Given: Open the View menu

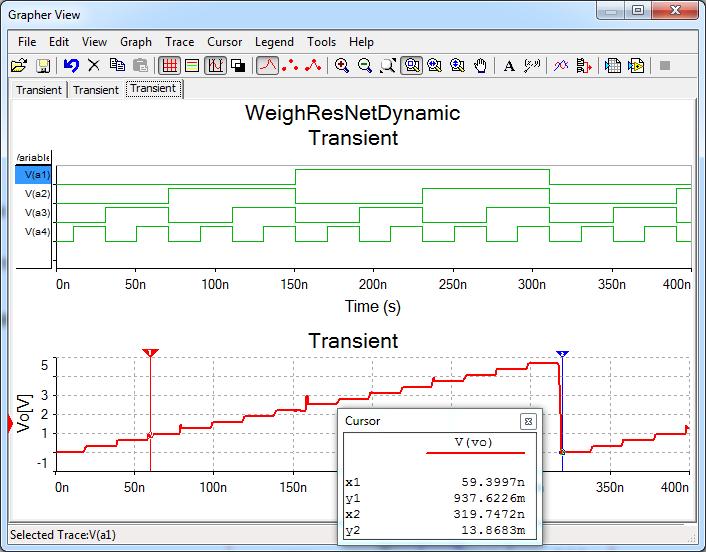Looking at the screenshot, I should pos(94,42).
